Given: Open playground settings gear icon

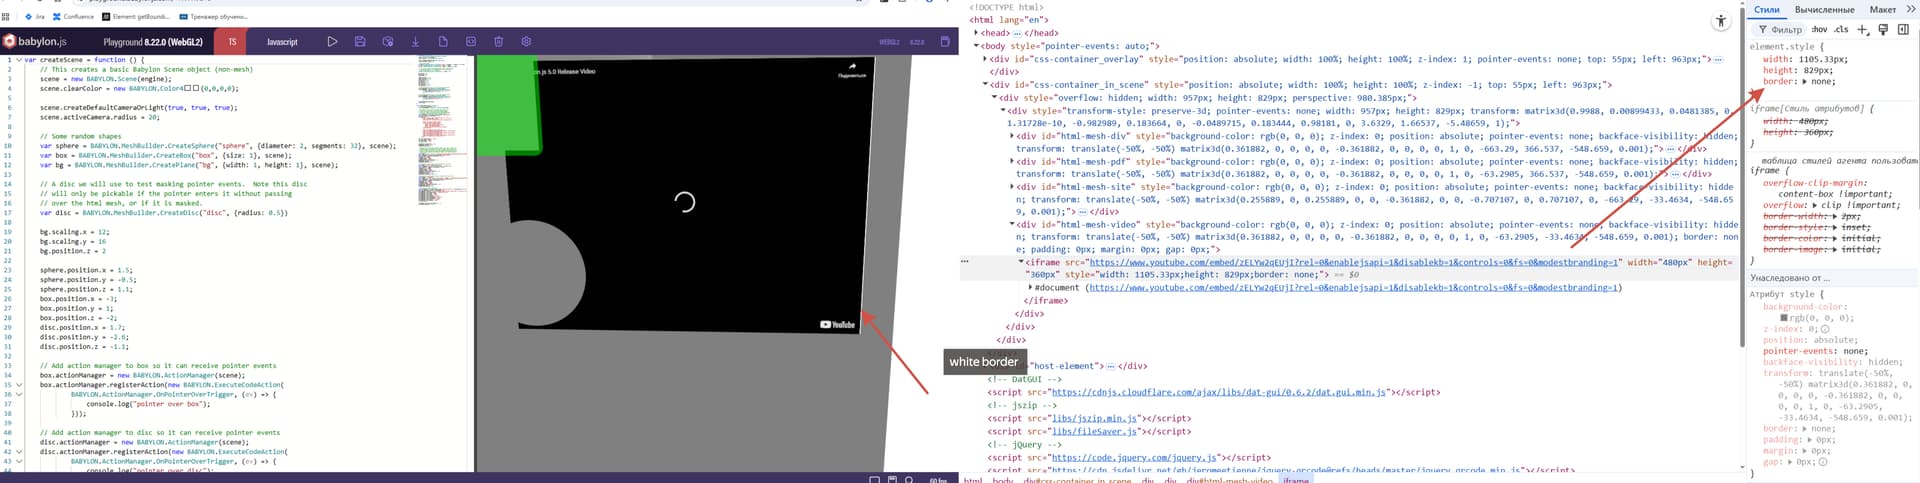Looking at the screenshot, I should pyautogui.click(x=526, y=42).
